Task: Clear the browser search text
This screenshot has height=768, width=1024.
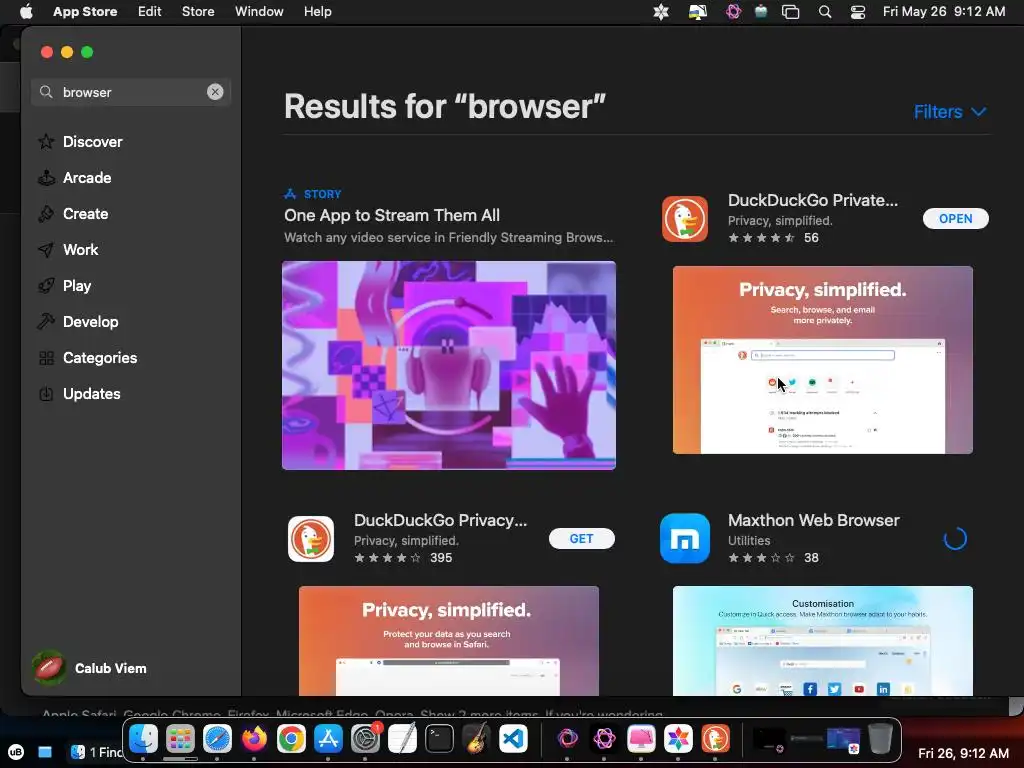Action: pos(215,92)
